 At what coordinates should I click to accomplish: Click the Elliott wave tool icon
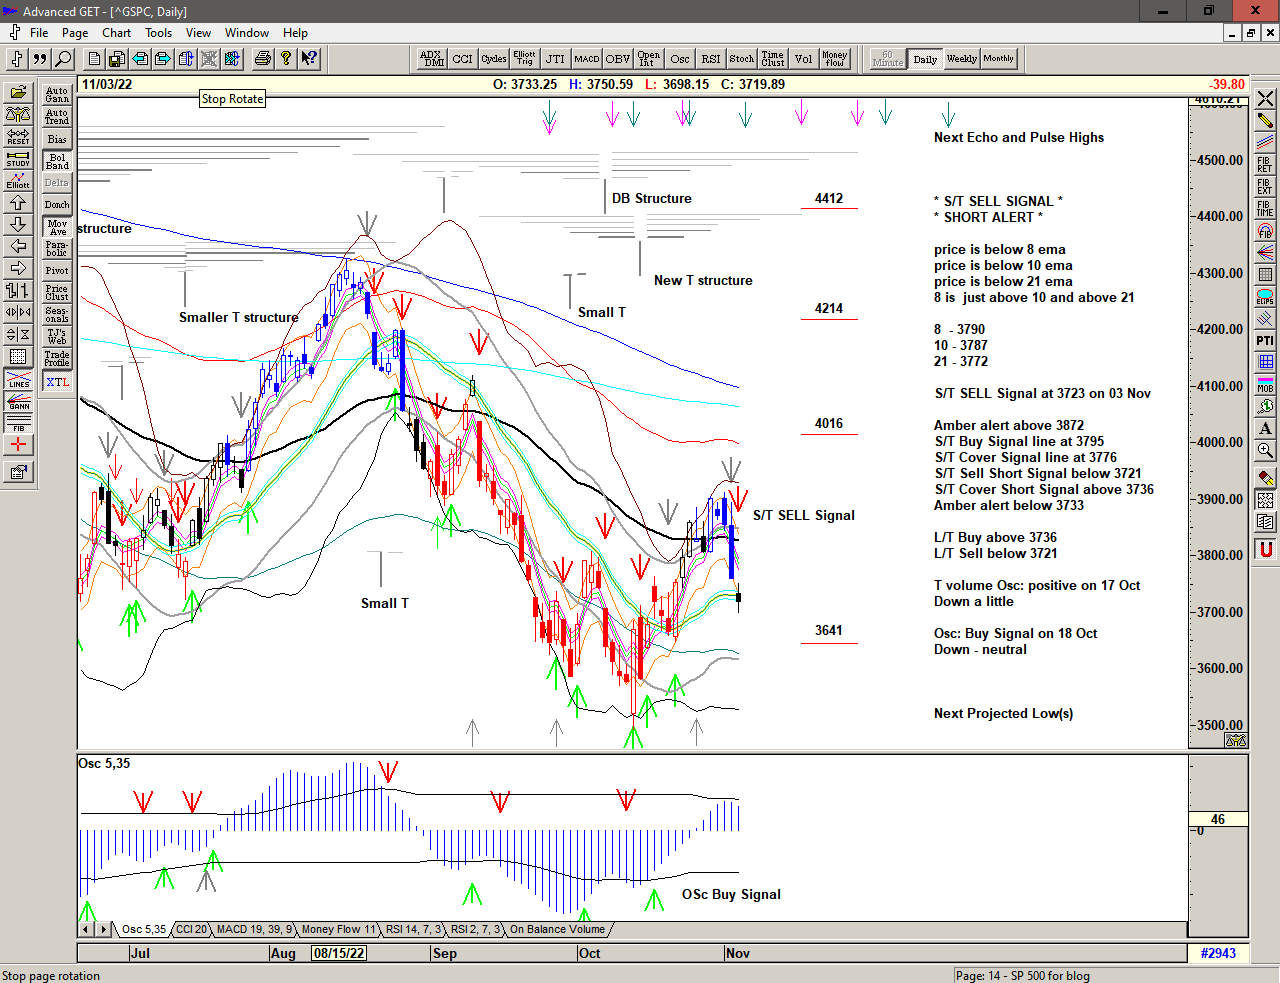click(x=18, y=181)
